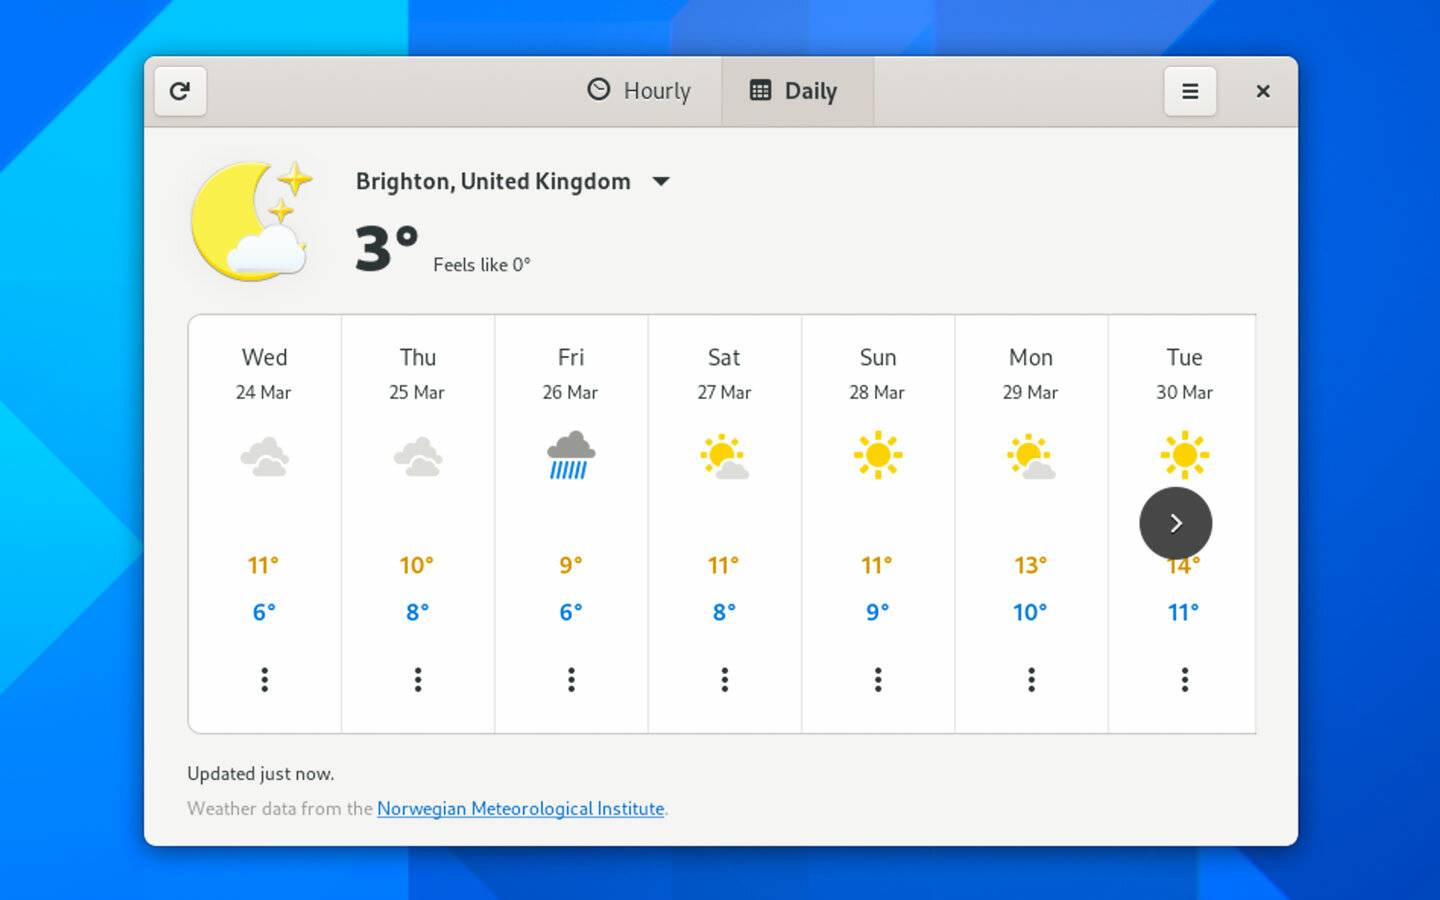Click the overcast cloud icon for Wednesday
1440x900 pixels.
pos(265,457)
